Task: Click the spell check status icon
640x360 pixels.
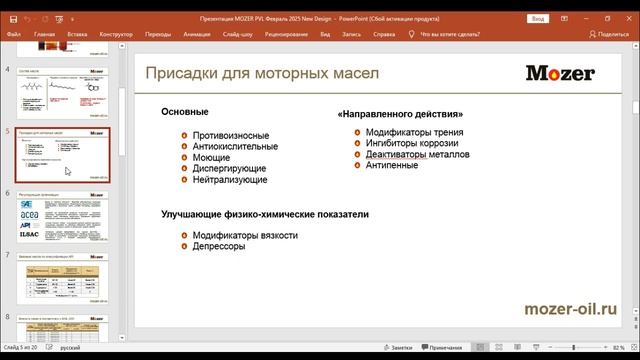Action: click(49, 347)
